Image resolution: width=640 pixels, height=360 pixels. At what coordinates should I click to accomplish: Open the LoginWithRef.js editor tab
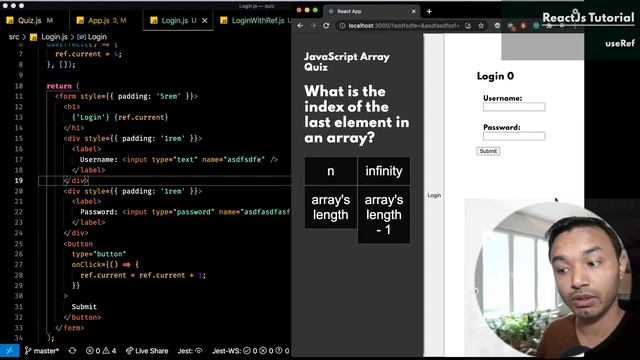click(x=256, y=20)
